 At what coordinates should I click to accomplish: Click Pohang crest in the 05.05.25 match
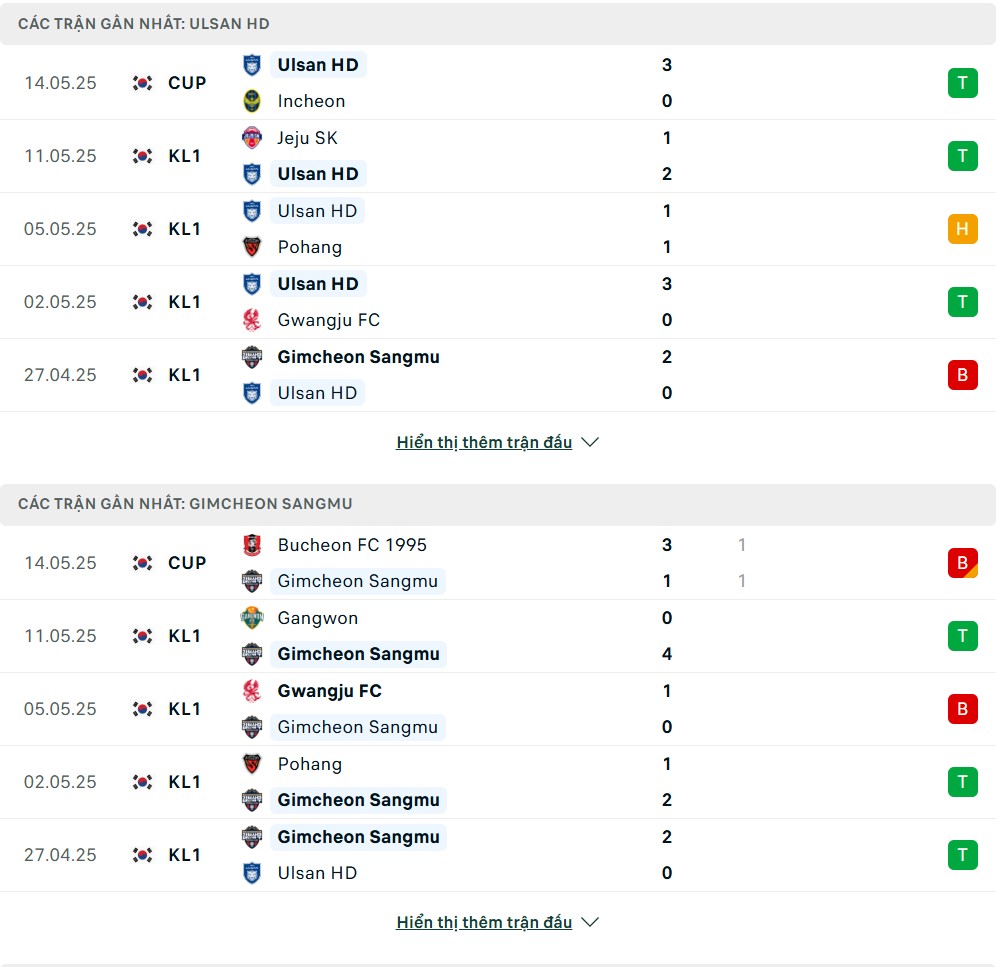[x=252, y=247]
